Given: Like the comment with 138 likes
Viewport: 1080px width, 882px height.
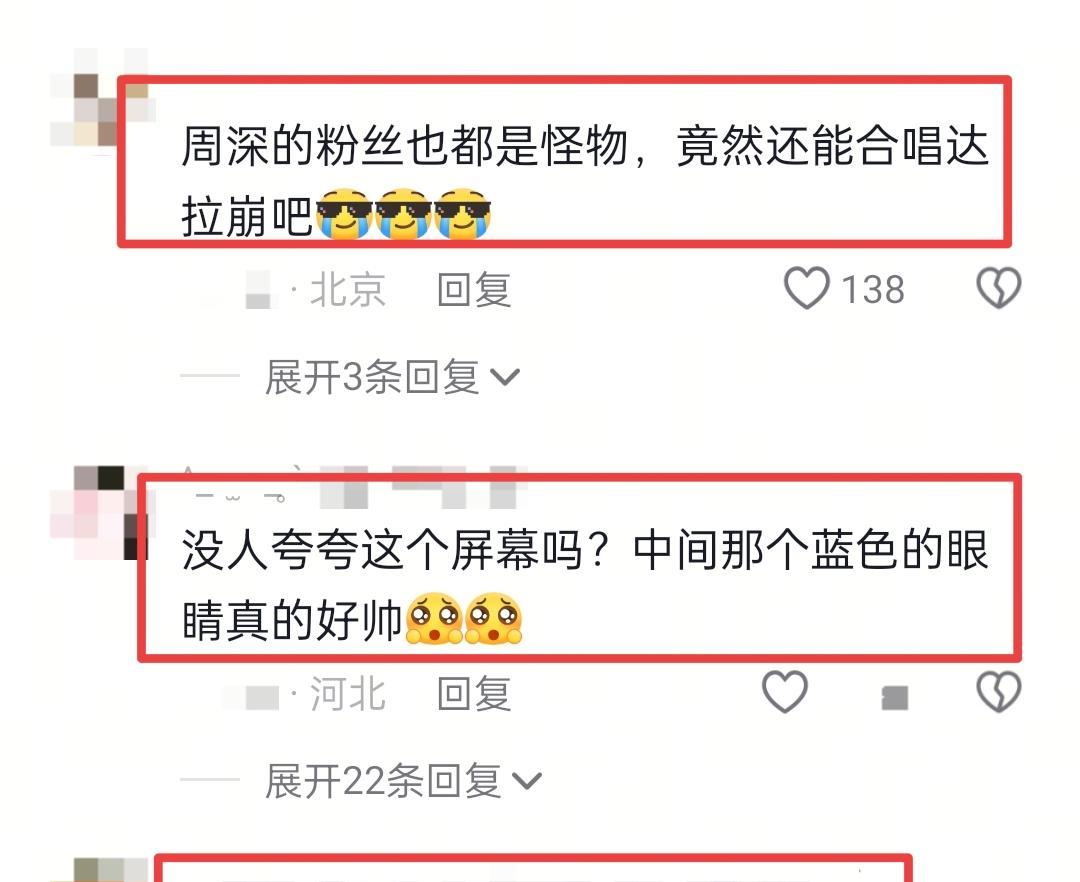Looking at the screenshot, I should (x=807, y=288).
